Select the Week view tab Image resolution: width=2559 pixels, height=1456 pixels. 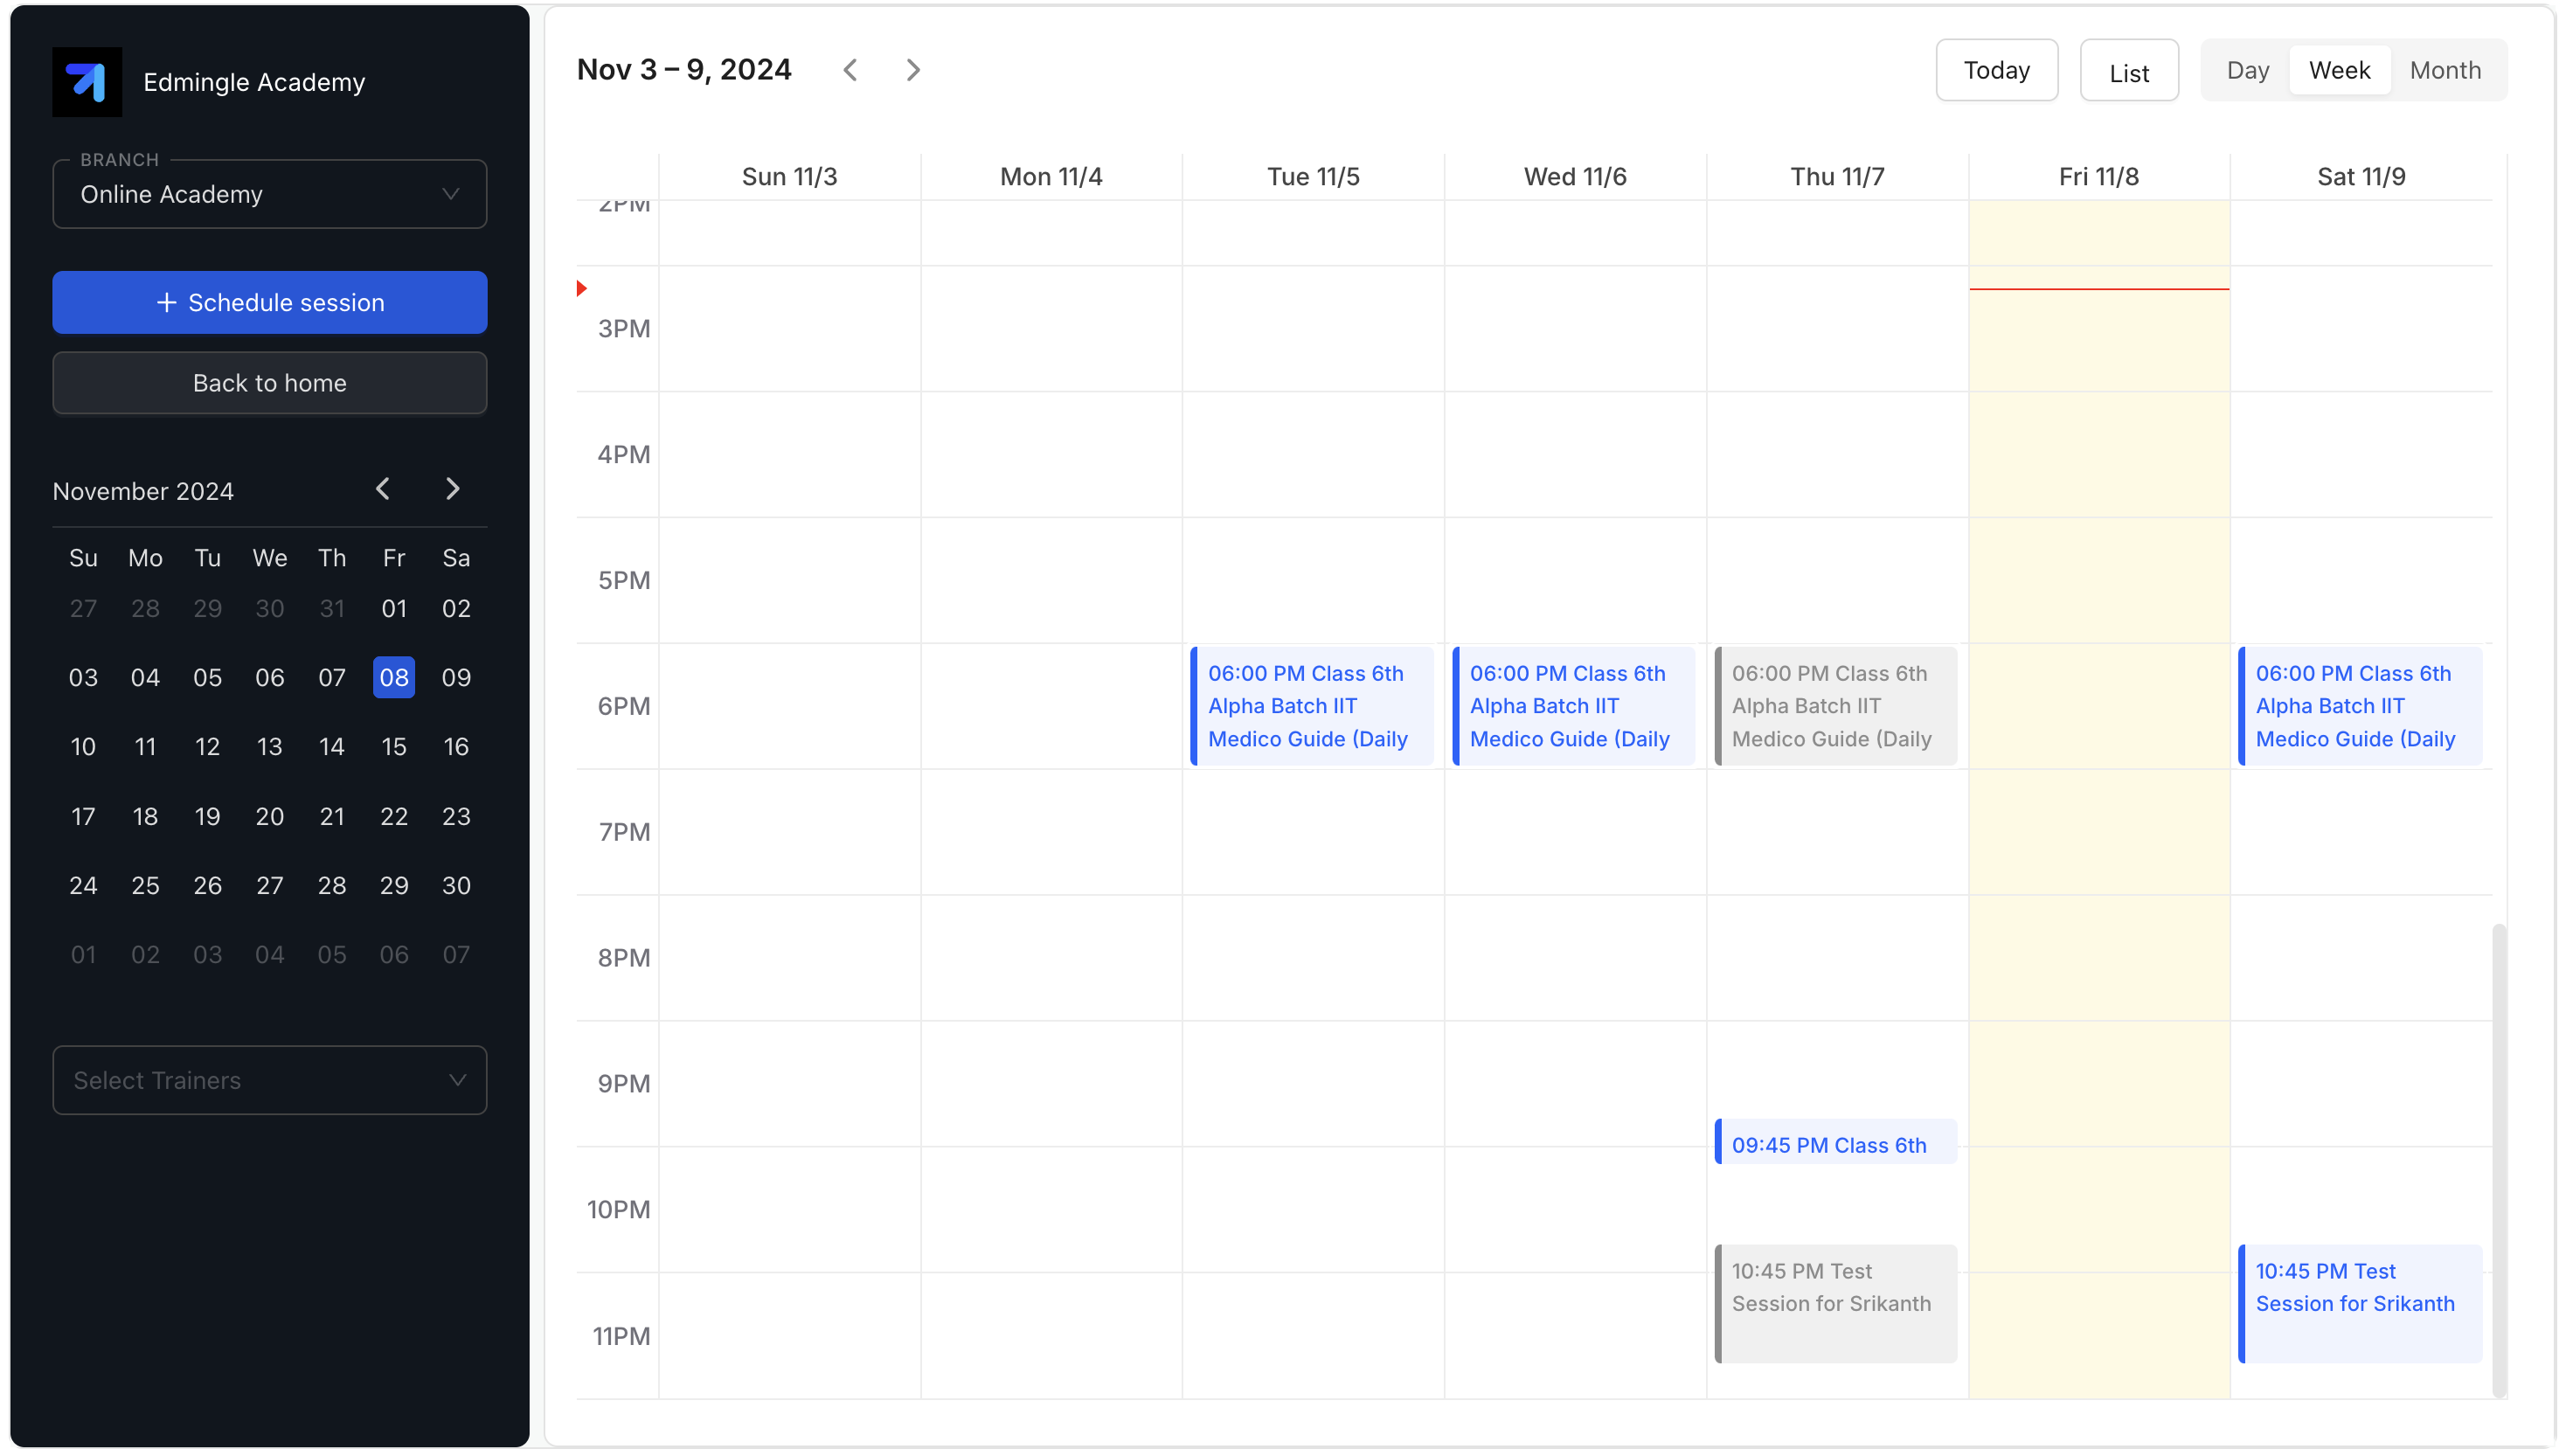point(2339,70)
